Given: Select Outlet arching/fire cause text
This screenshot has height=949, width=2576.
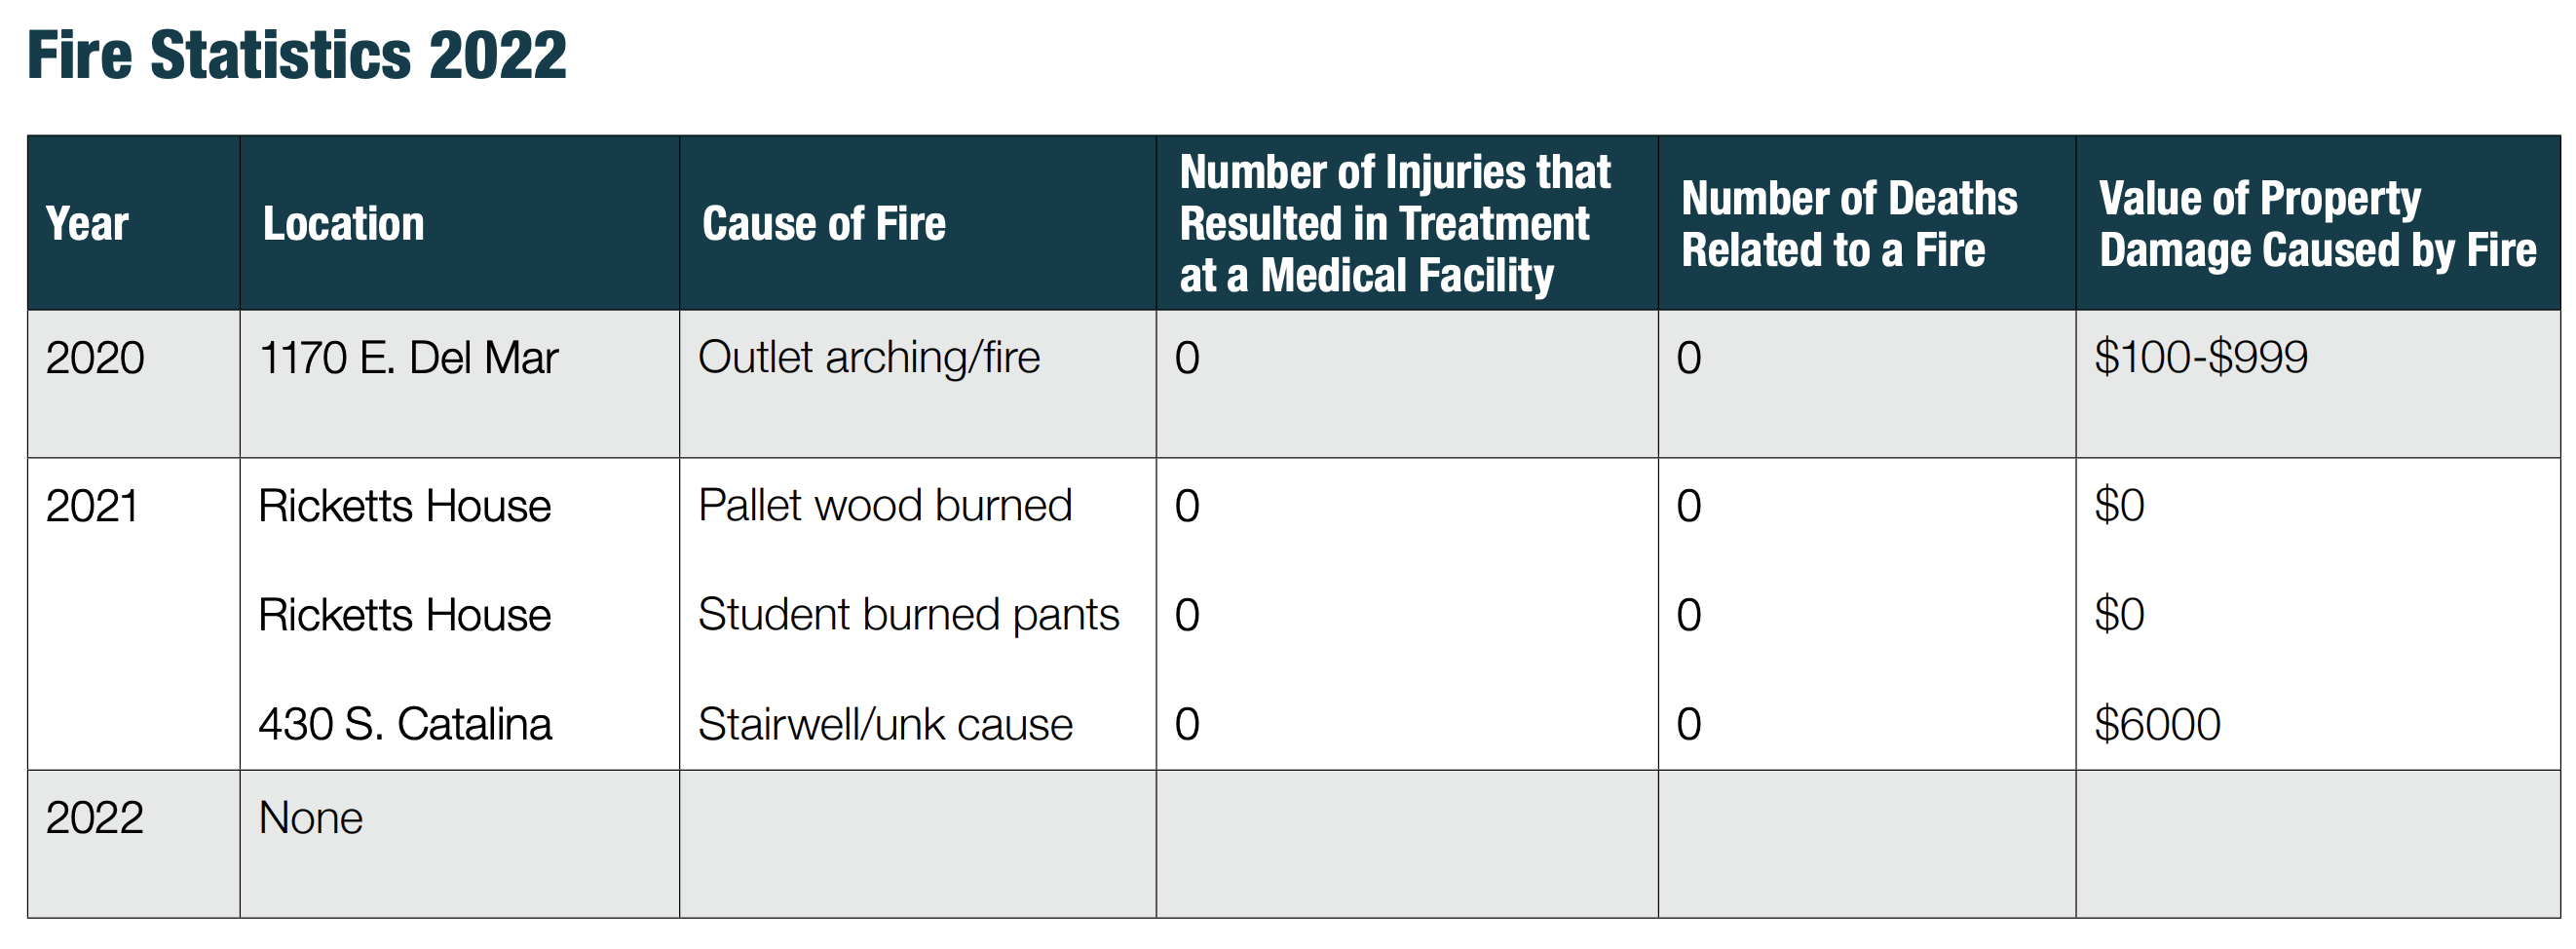Looking at the screenshot, I should [x=869, y=358].
